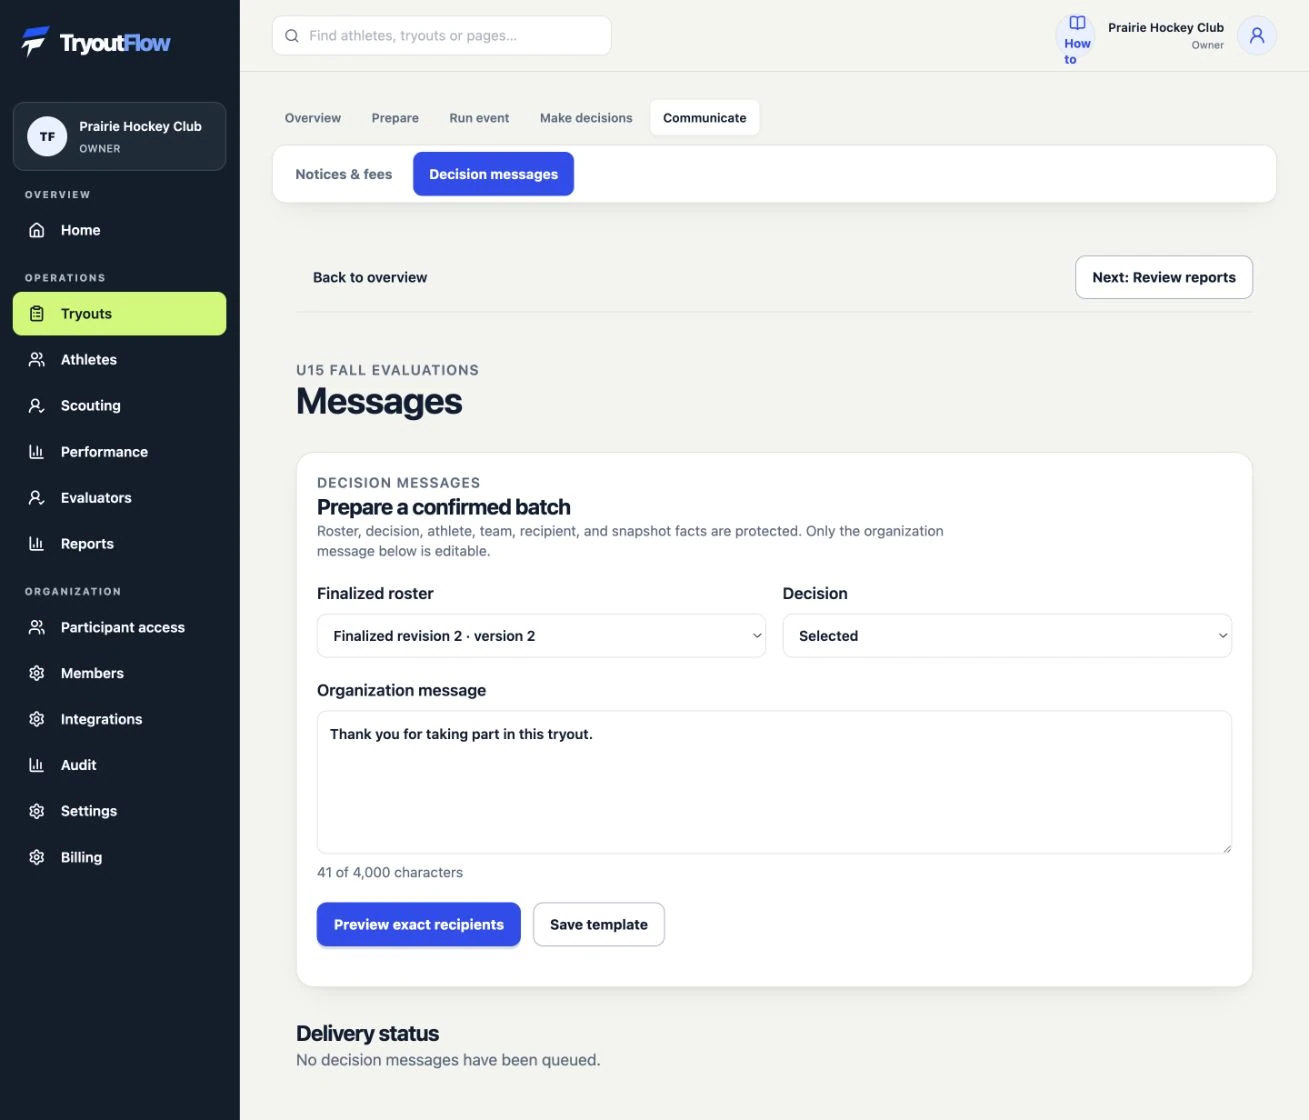Switch to the Prepare tab
This screenshot has height=1120, width=1309.
coord(395,118)
